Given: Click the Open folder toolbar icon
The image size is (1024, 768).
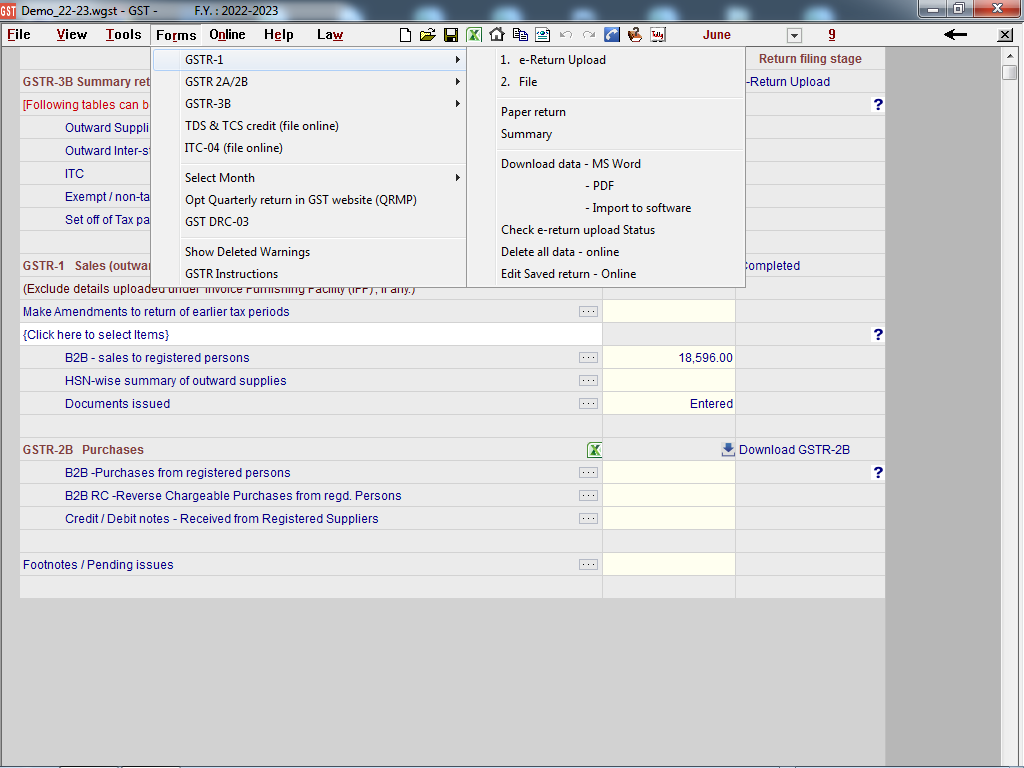Looking at the screenshot, I should [428, 35].
